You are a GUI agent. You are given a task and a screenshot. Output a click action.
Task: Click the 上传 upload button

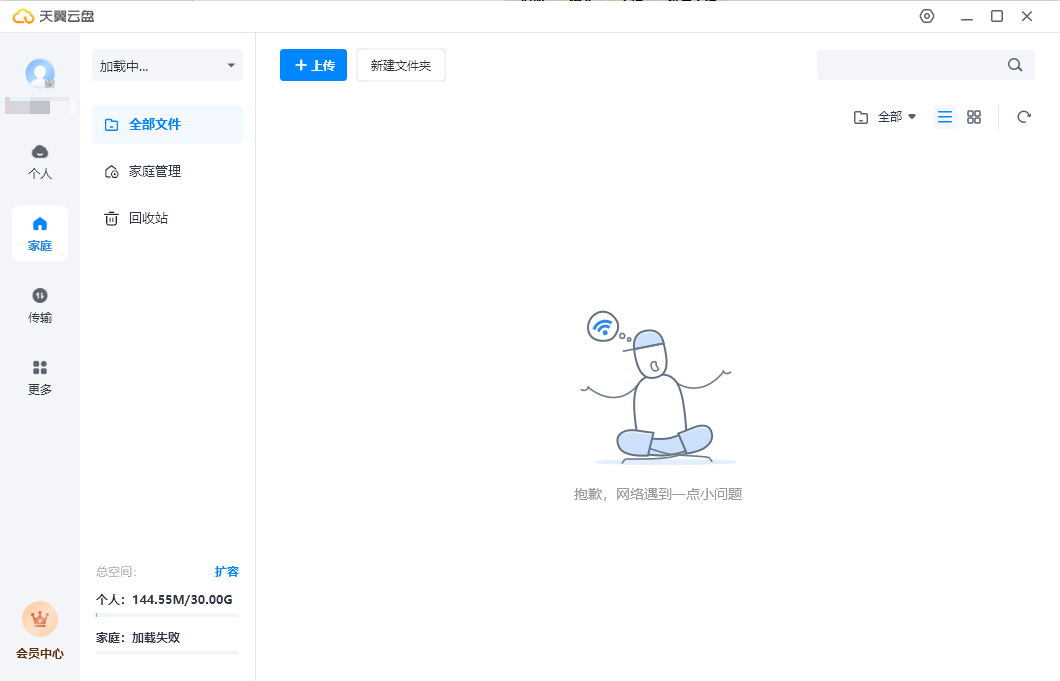click(x=313, y=65)
